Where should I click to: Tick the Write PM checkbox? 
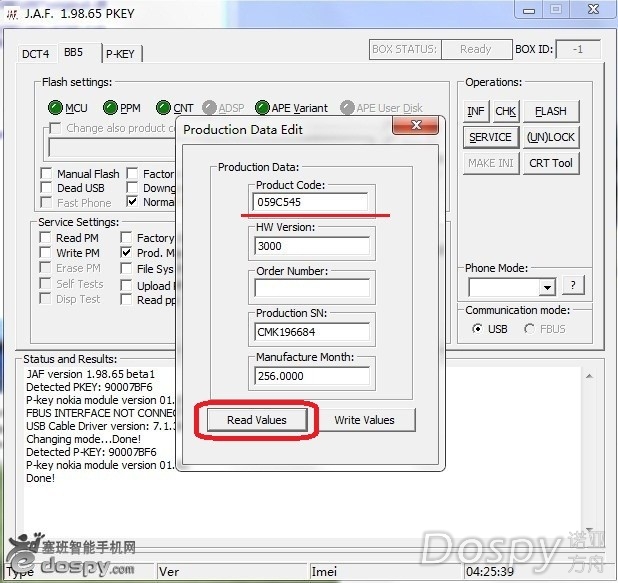(45, 253)
